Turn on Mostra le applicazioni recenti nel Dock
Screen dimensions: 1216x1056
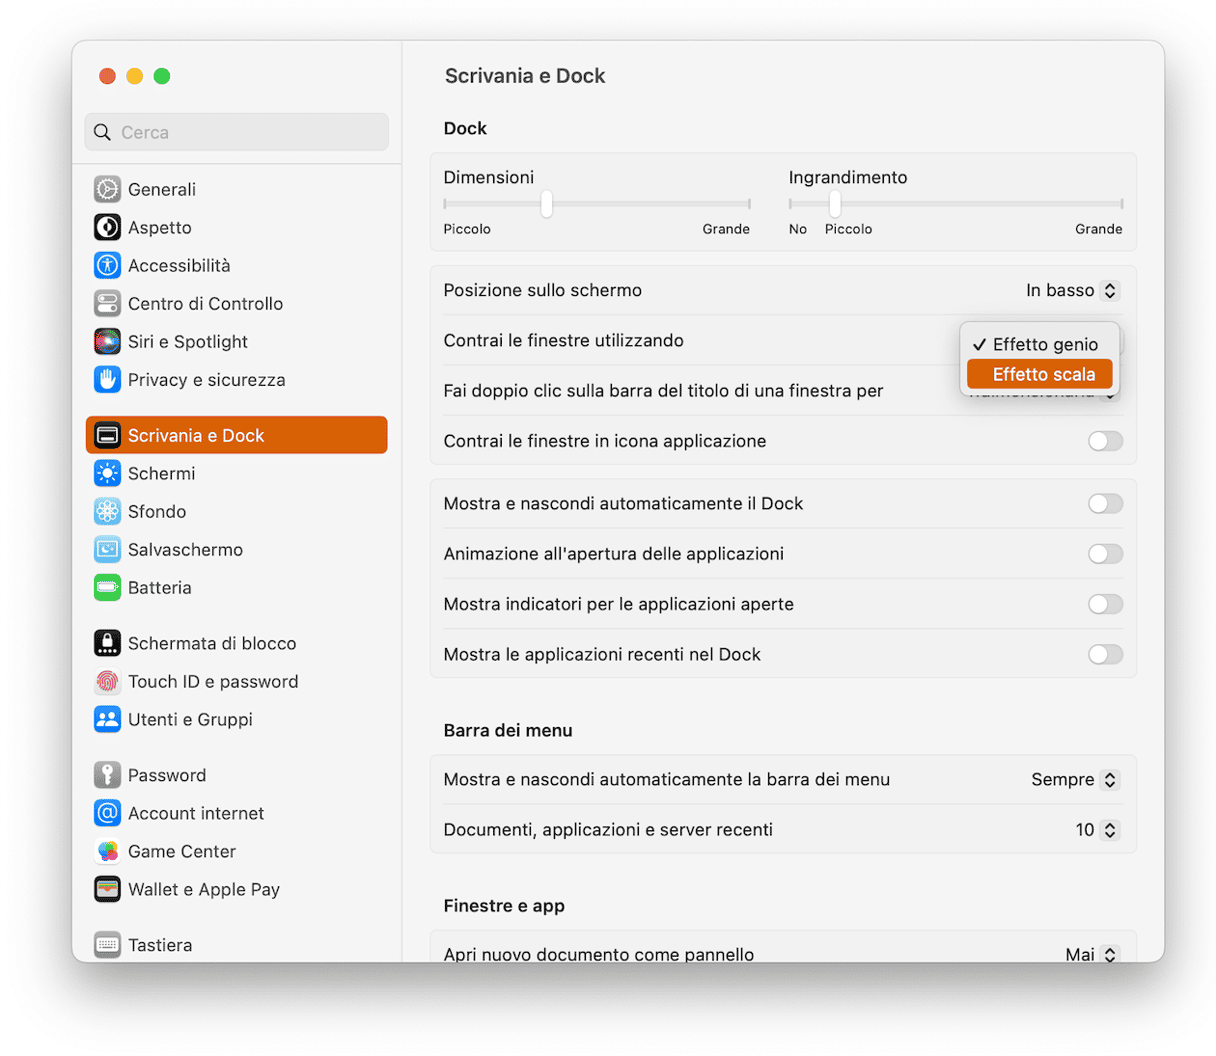pos(1104,654)
